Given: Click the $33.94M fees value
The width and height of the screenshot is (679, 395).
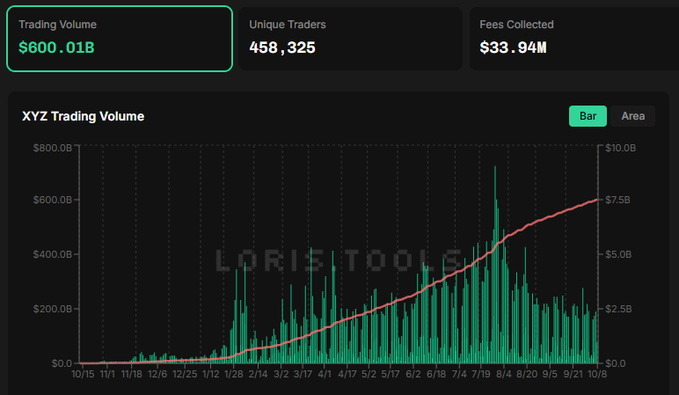Looking at the screenshot, I should [513, 48].
